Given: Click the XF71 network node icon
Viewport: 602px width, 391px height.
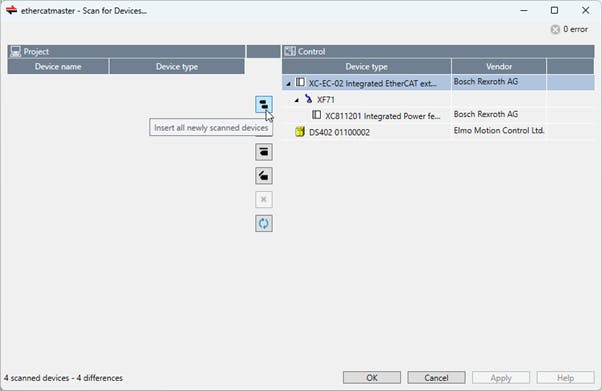Looking at the screenshot, I should [309, 99].
